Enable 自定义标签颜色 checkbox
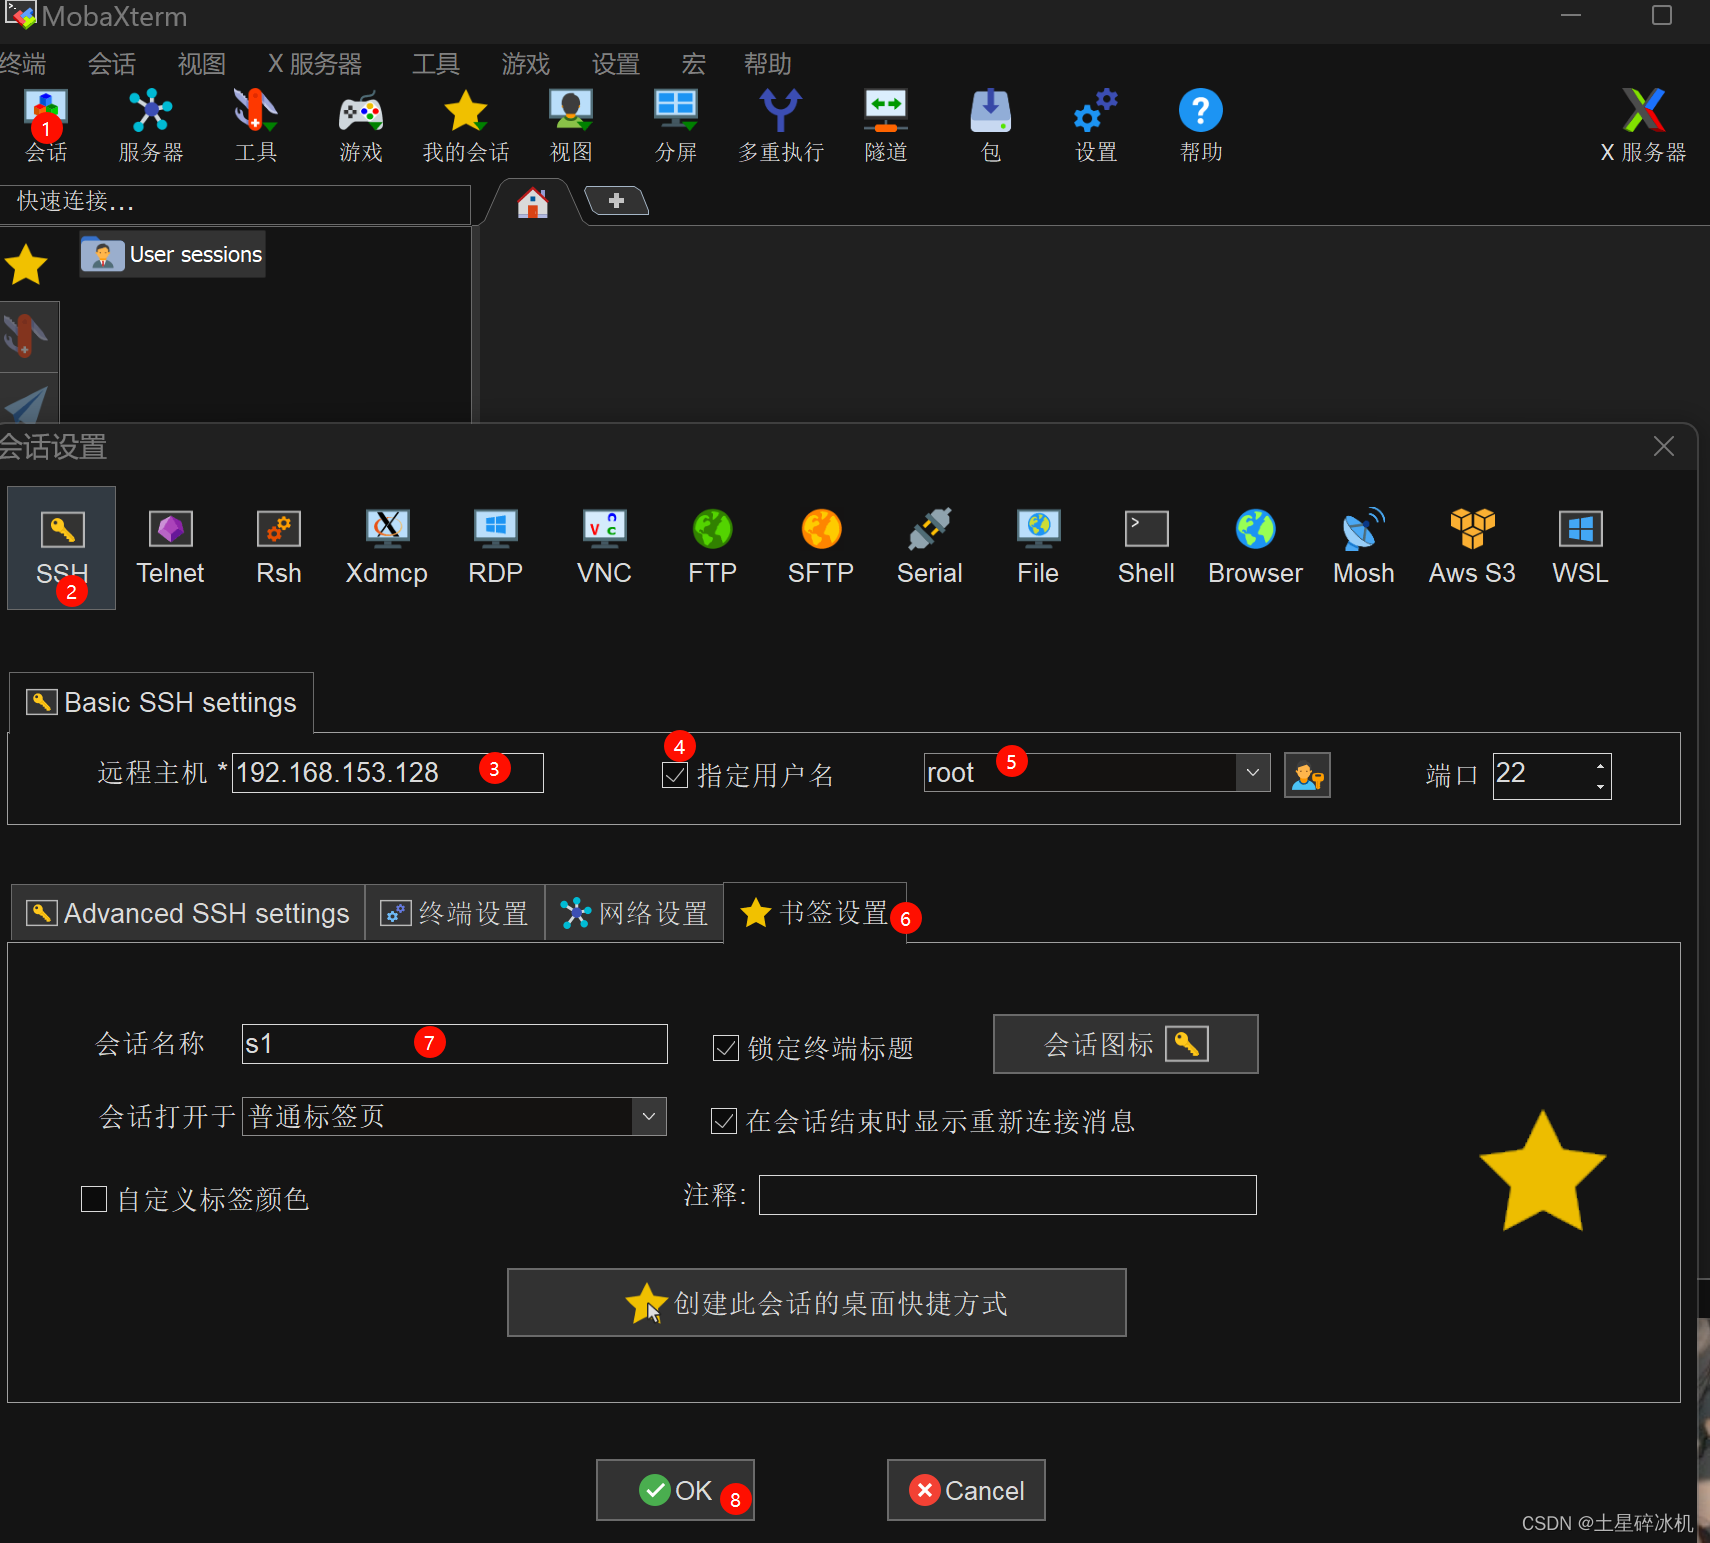 [94, 1199]
